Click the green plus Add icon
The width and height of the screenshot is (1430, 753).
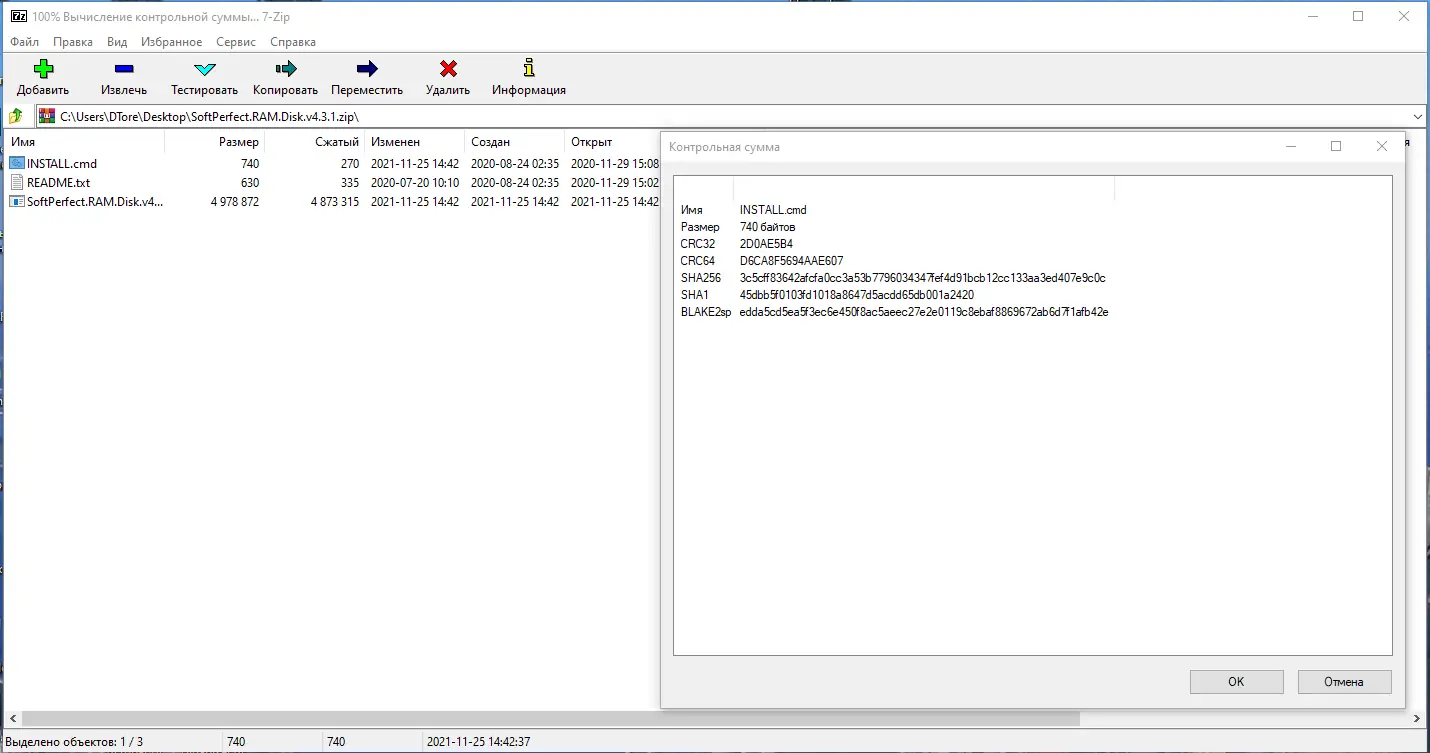[x=43, y=69]
